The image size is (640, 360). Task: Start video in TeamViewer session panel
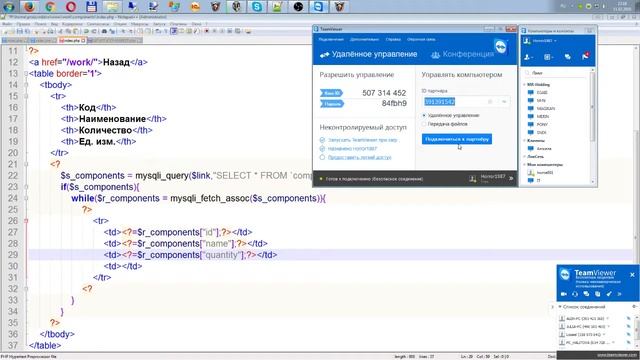pyautogui.click(x=564, y=294)
